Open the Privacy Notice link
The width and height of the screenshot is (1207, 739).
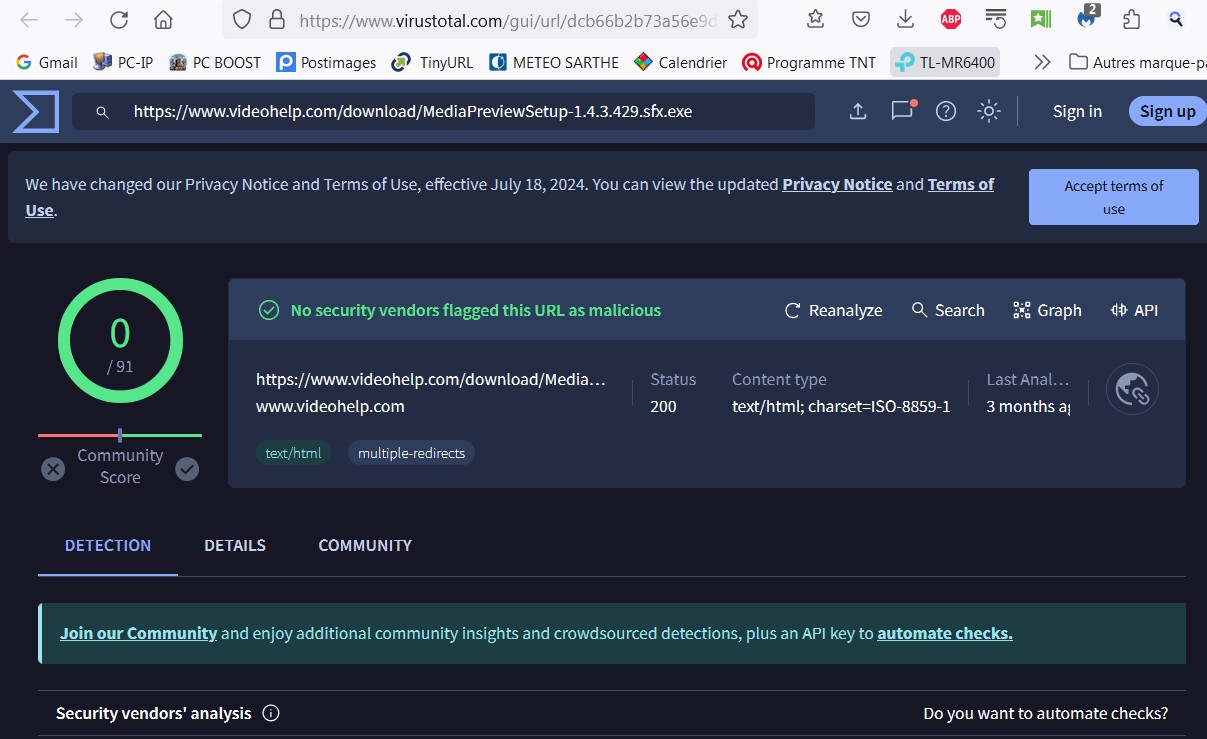click(837, 184)
